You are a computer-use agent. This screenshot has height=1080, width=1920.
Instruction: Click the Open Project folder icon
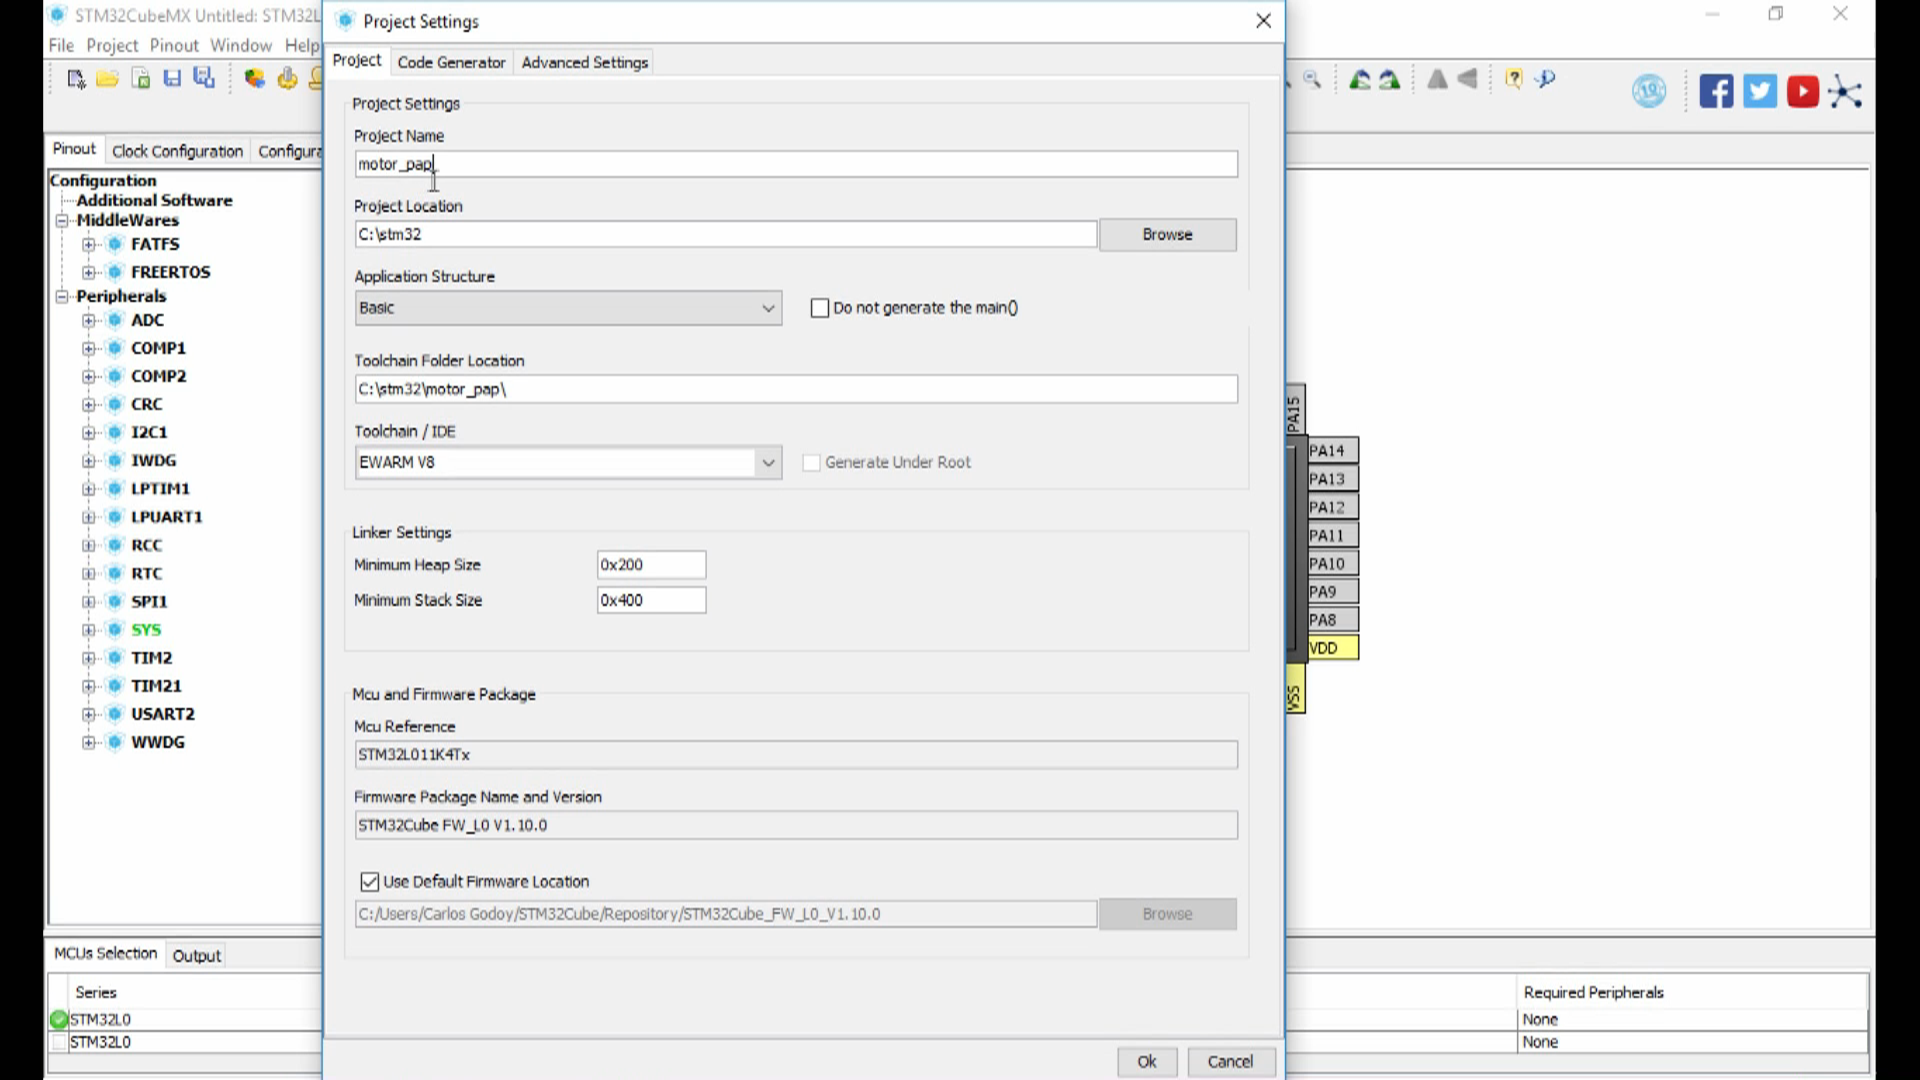pos(107,79)
